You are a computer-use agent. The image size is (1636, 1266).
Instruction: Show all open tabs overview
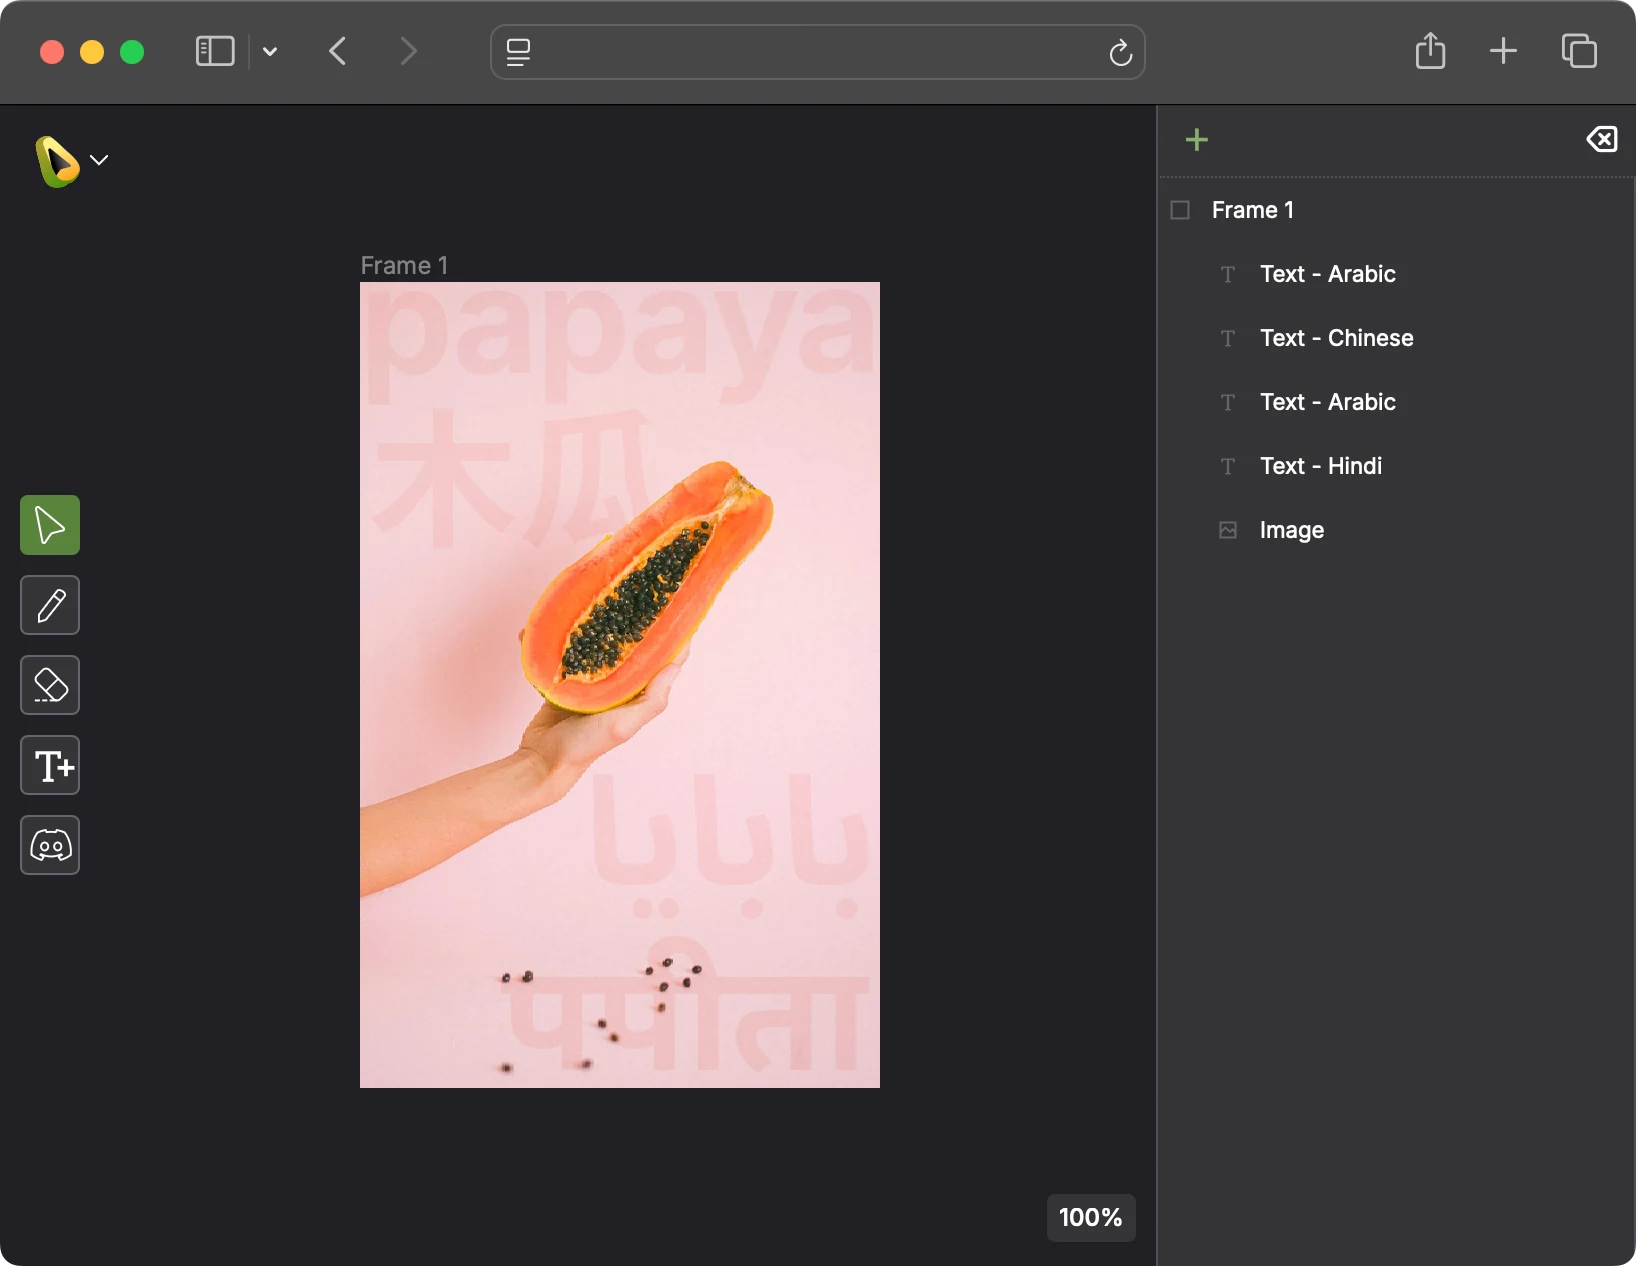coord(1580,51)
